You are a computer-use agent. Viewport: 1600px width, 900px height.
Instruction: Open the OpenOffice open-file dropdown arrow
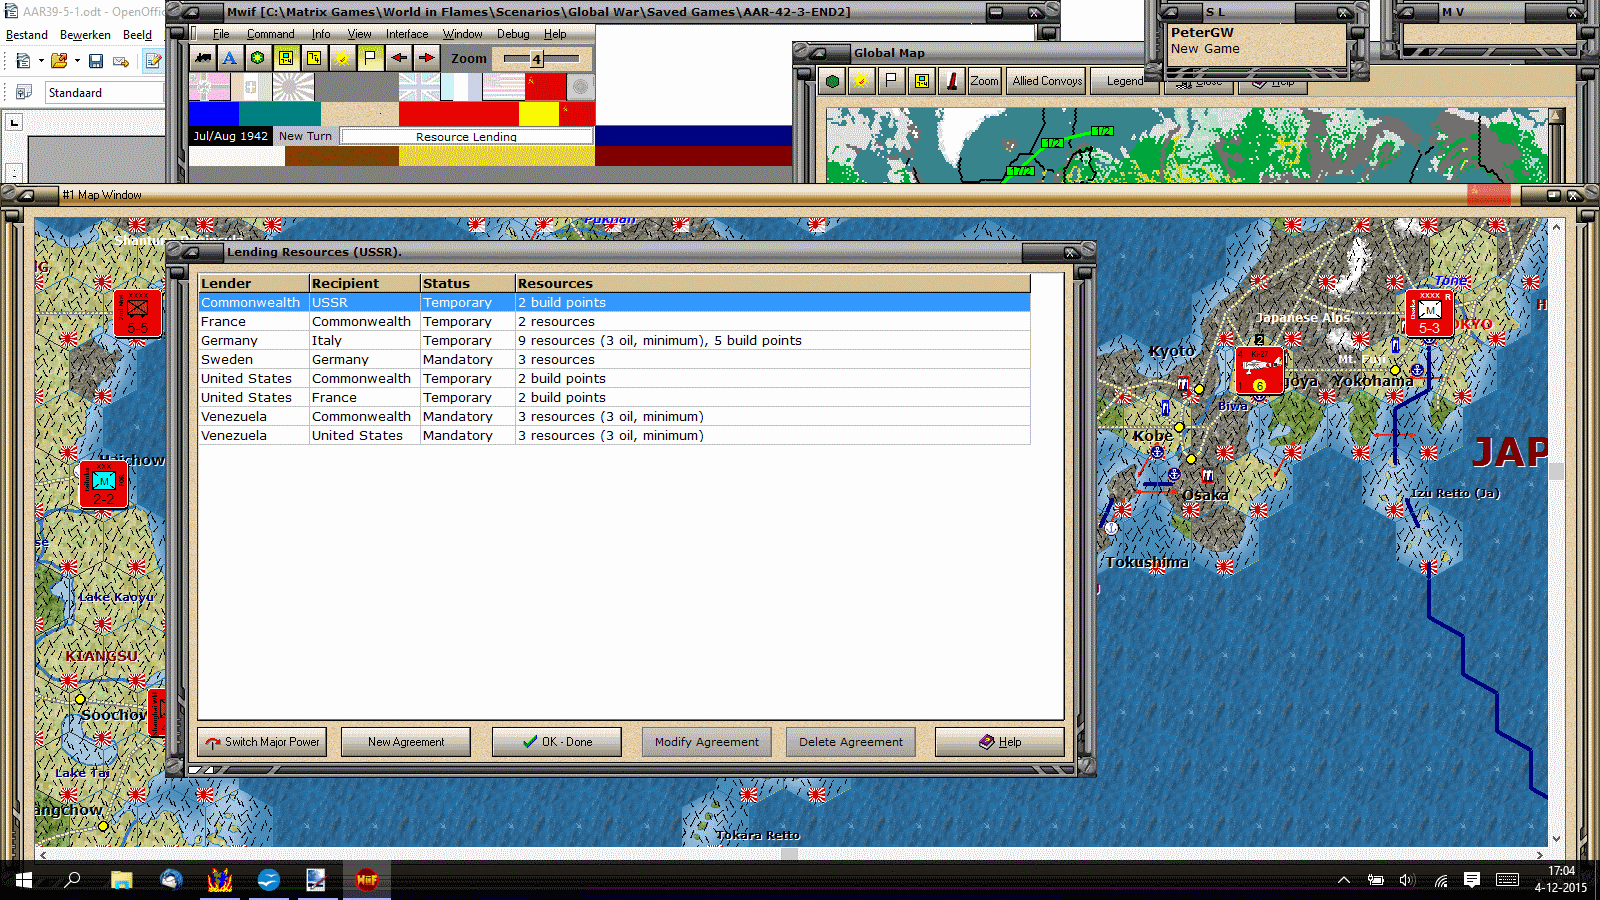[77, 61]
